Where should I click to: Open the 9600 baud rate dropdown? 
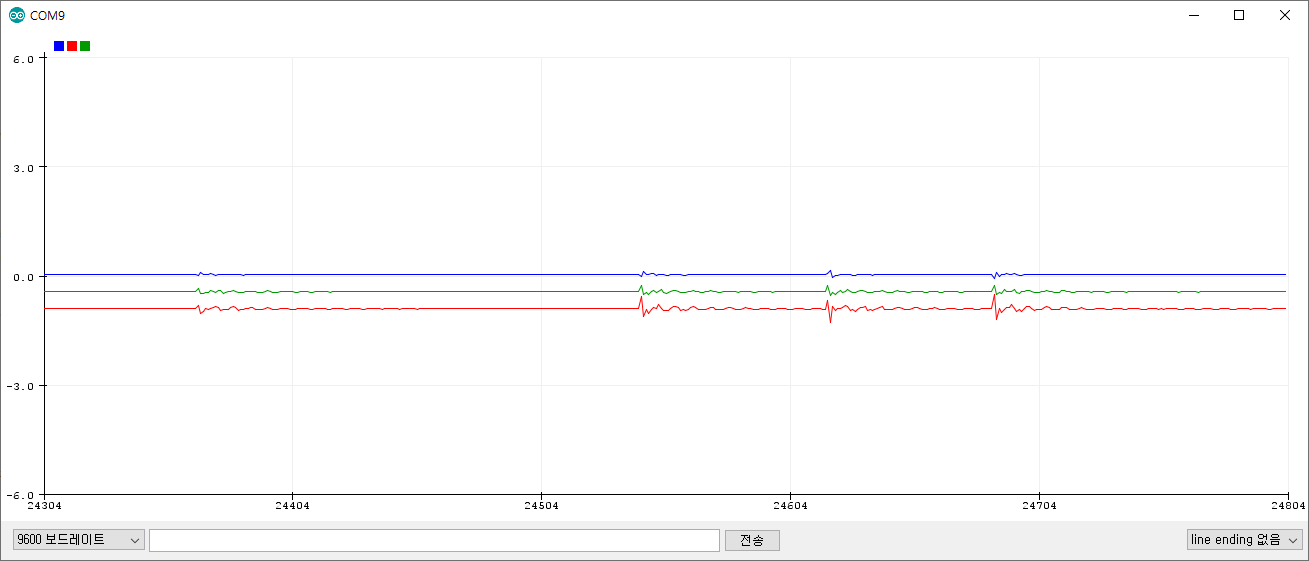coord(79,540)
